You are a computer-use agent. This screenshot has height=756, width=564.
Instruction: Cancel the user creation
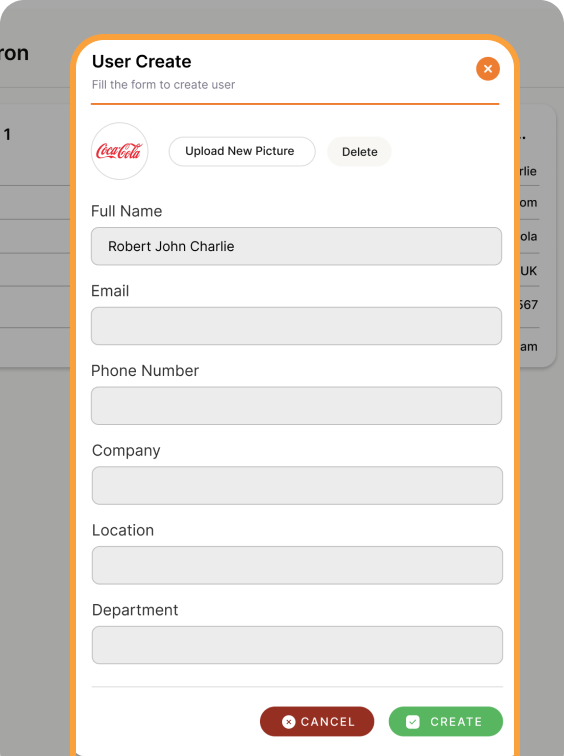coord(317,721)
